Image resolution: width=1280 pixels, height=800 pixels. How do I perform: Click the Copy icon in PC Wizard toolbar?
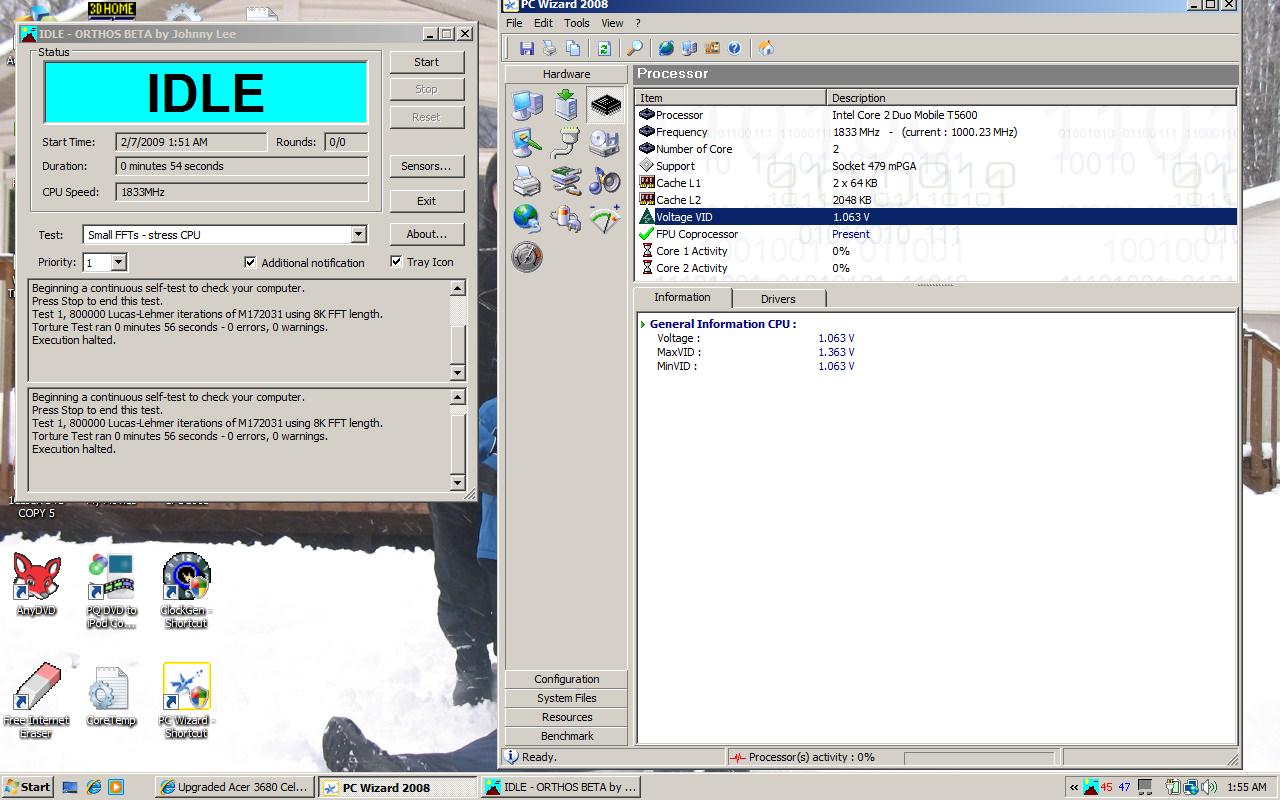click(x=573, y=48)
